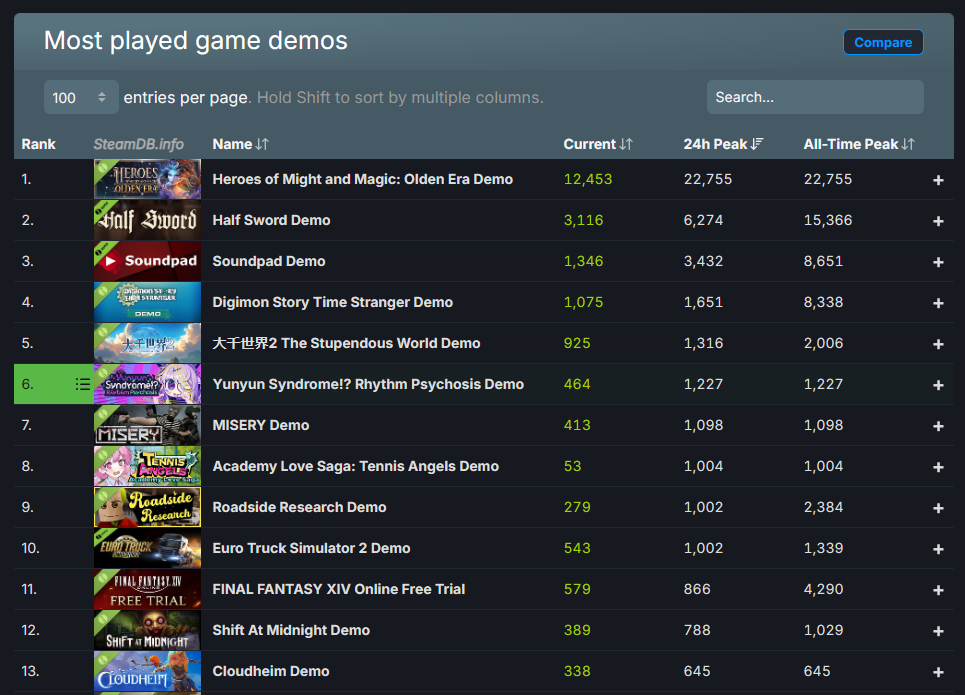Click 24h peak value 3,432
Screen dimensions: 965x695
tap(703, 261)
